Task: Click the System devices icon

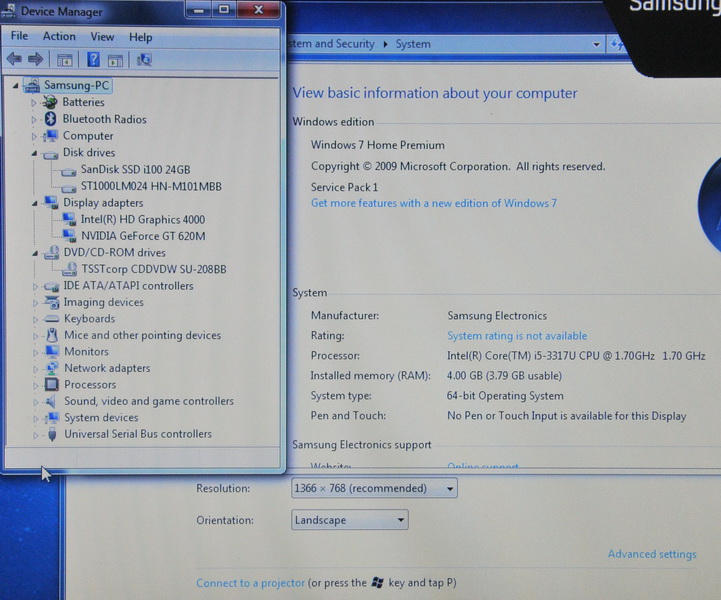Action: coord(52,417)
